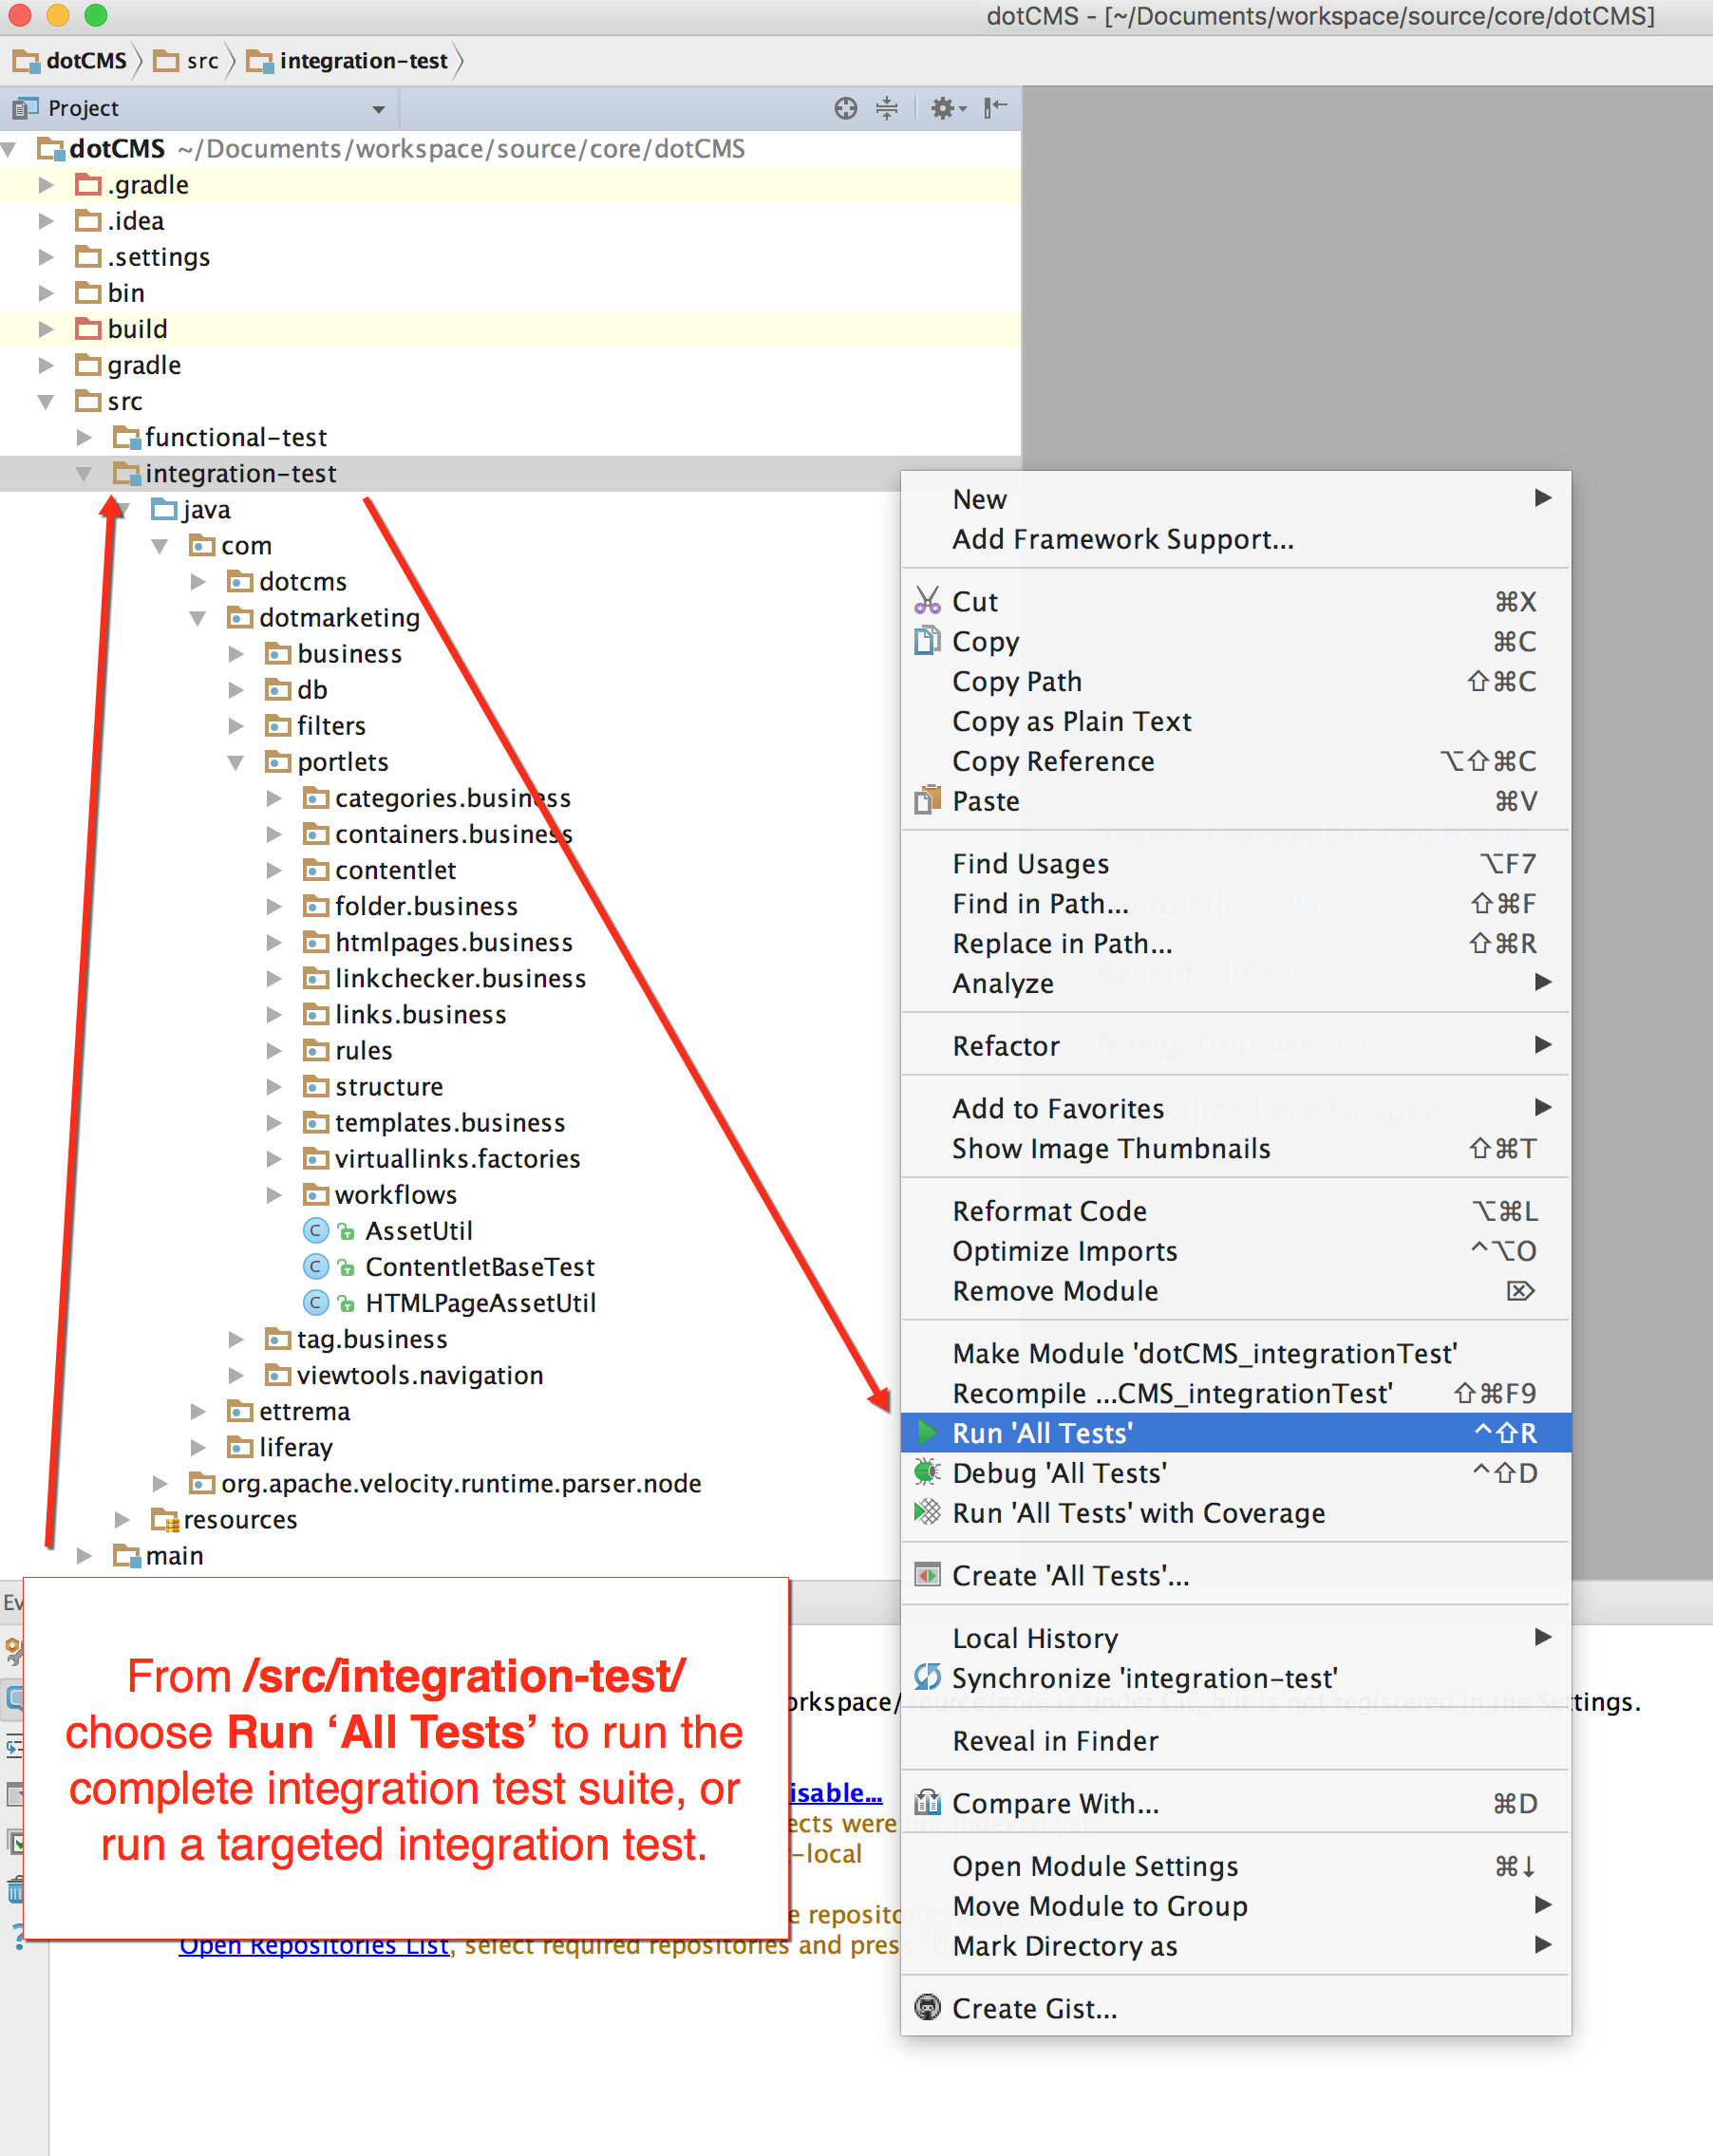
Task: Select the rules package
Action: [x=363, y=1050]
